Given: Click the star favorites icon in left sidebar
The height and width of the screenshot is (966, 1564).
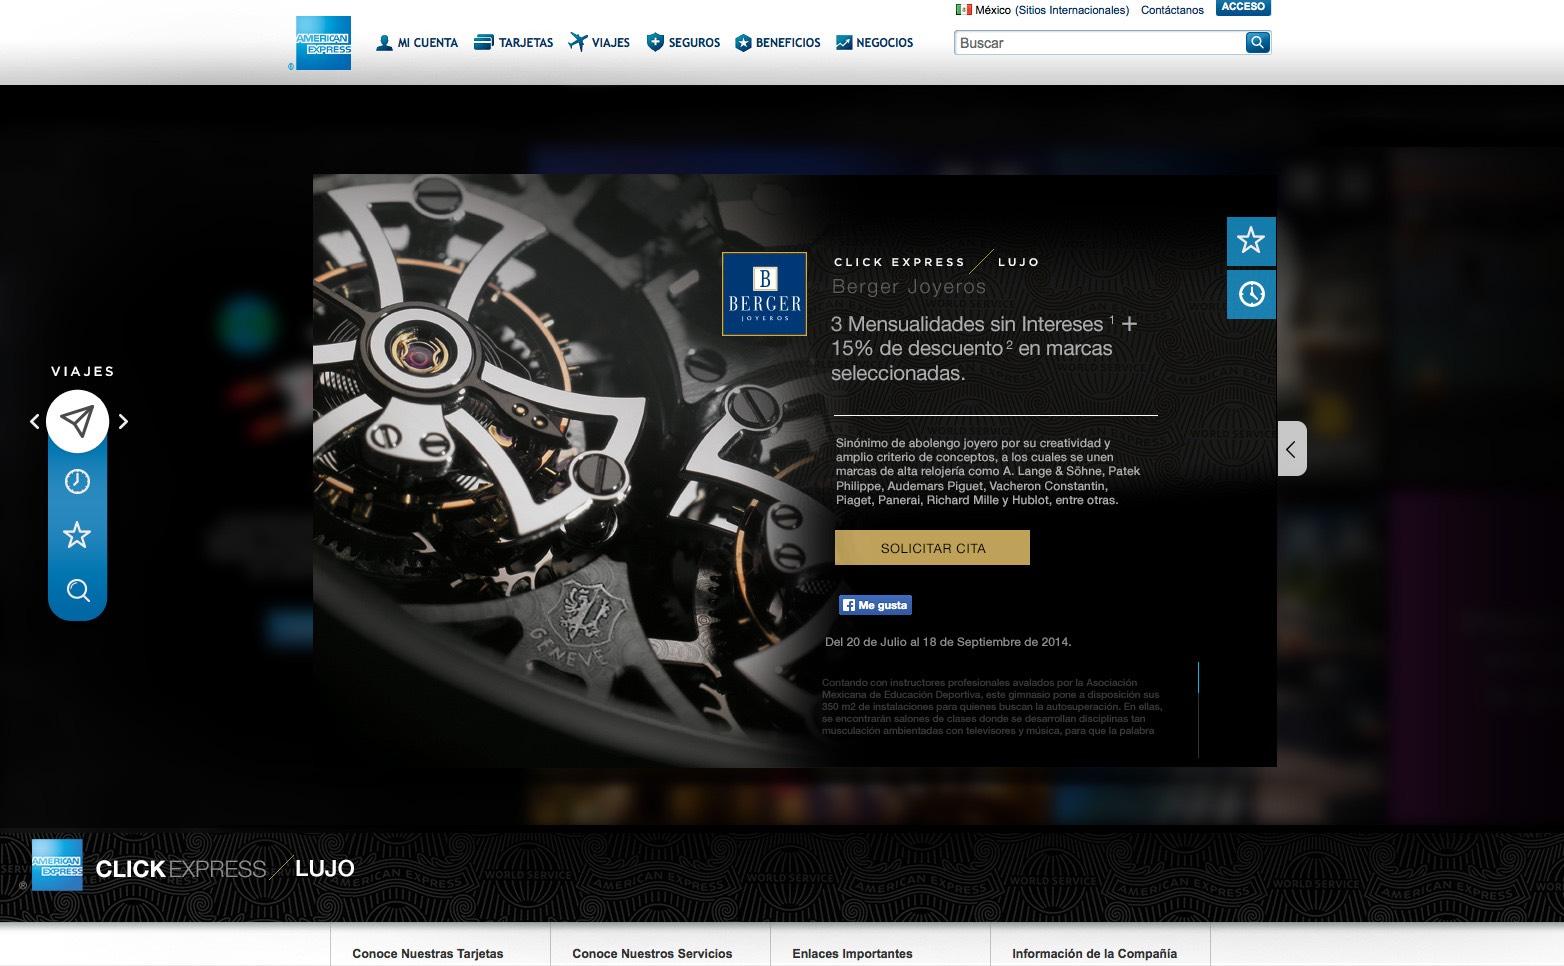Looking at the screenshot, I should pos(77,535).
